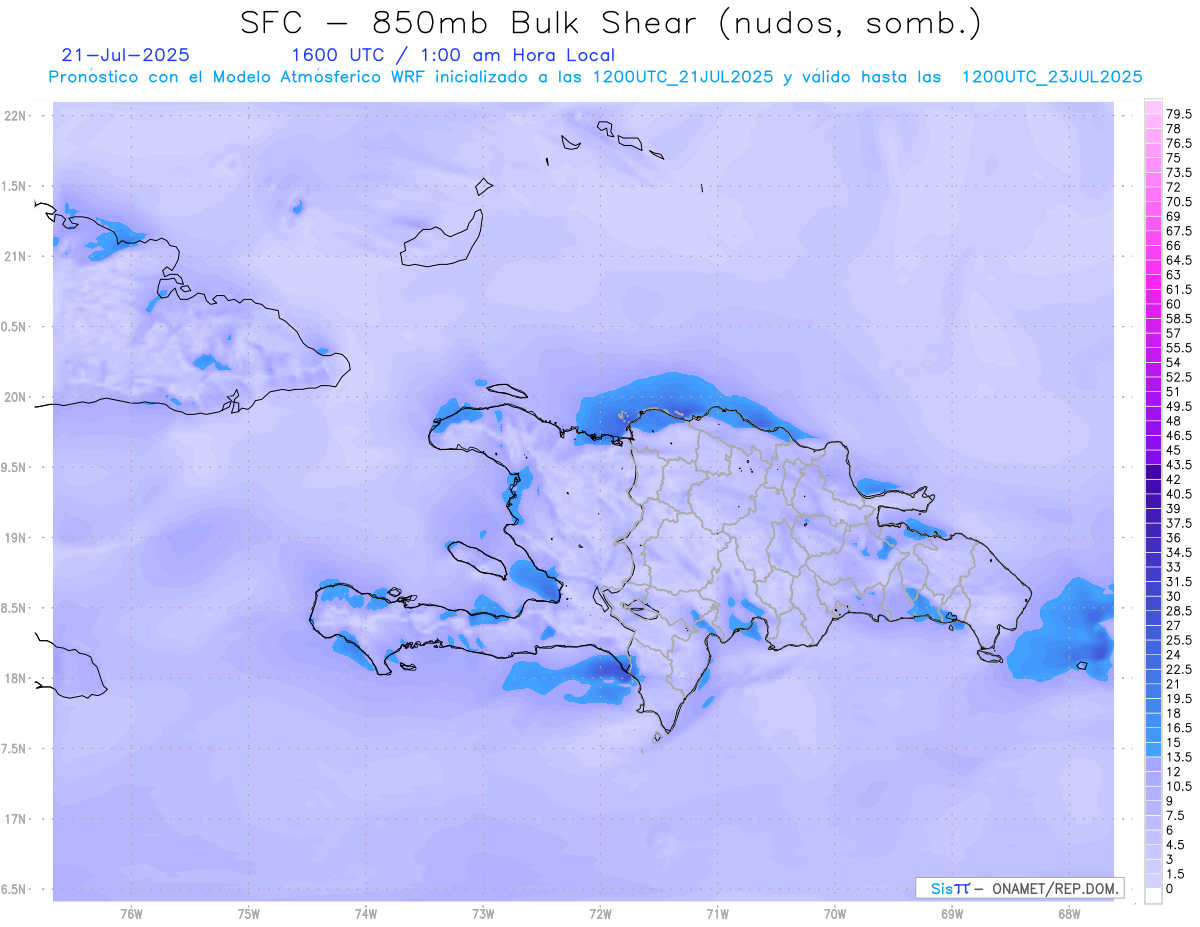Click the "13.5" value on the color scale
The width and height of the screenshot is (1200, 927).
pos(1179,757)
